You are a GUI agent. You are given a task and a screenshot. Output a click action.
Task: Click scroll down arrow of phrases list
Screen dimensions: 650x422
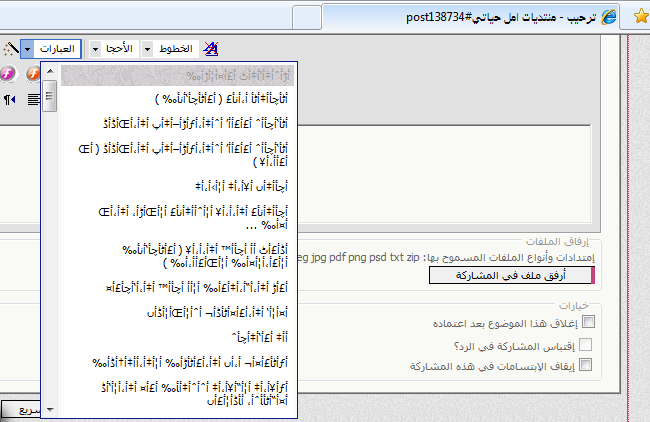coord(49,409)
